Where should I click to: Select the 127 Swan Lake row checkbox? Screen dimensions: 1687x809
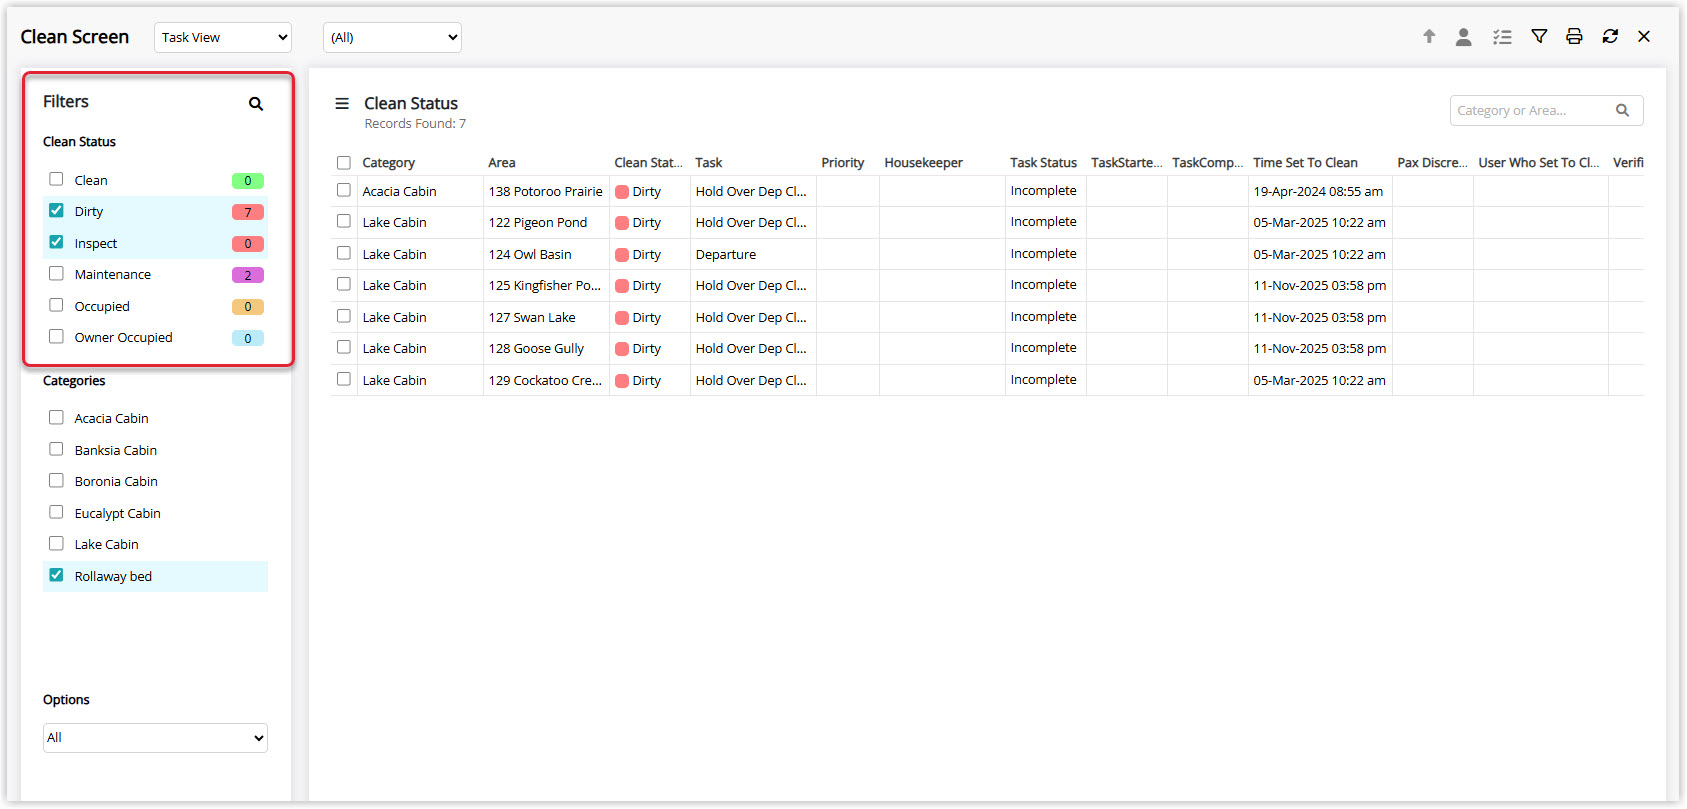click(344, 316)
